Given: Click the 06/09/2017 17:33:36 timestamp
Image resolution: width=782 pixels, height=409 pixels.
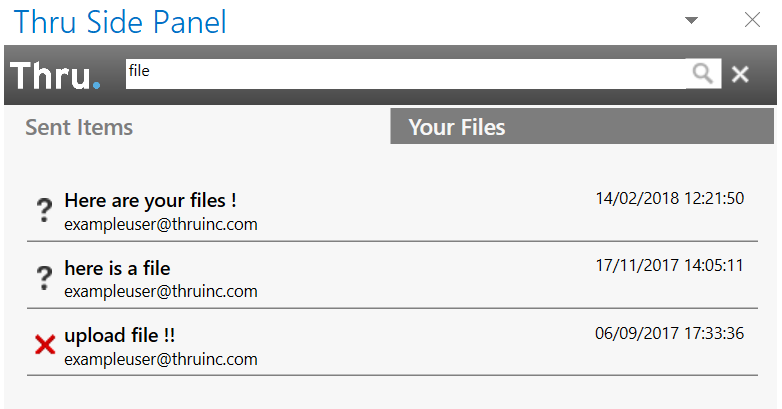Looking at the screenshot, I should click(x=670, y=333).
